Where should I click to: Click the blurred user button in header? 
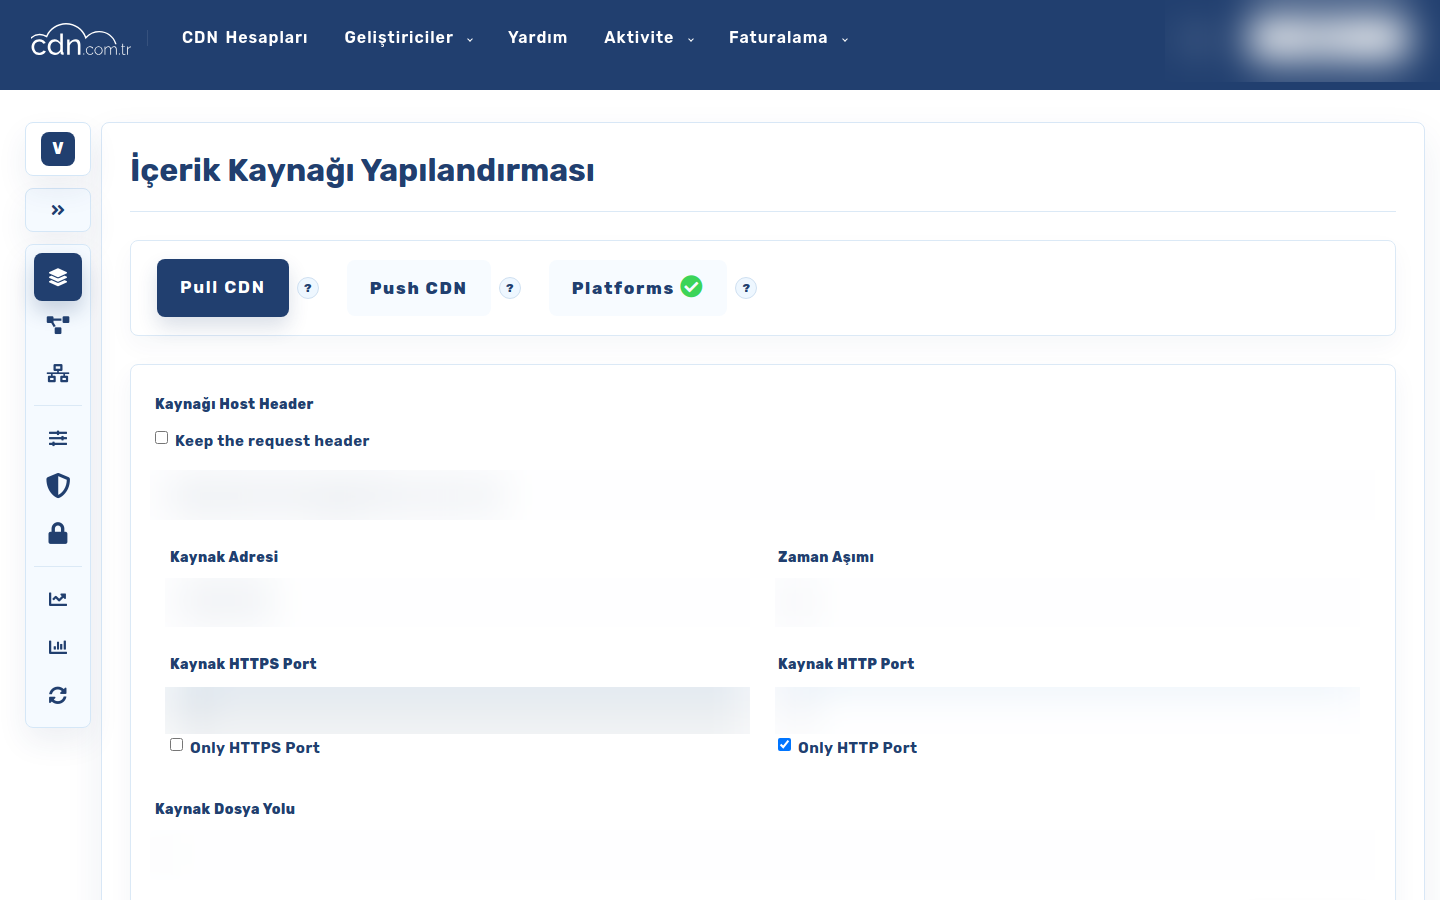click(1330, 39)
